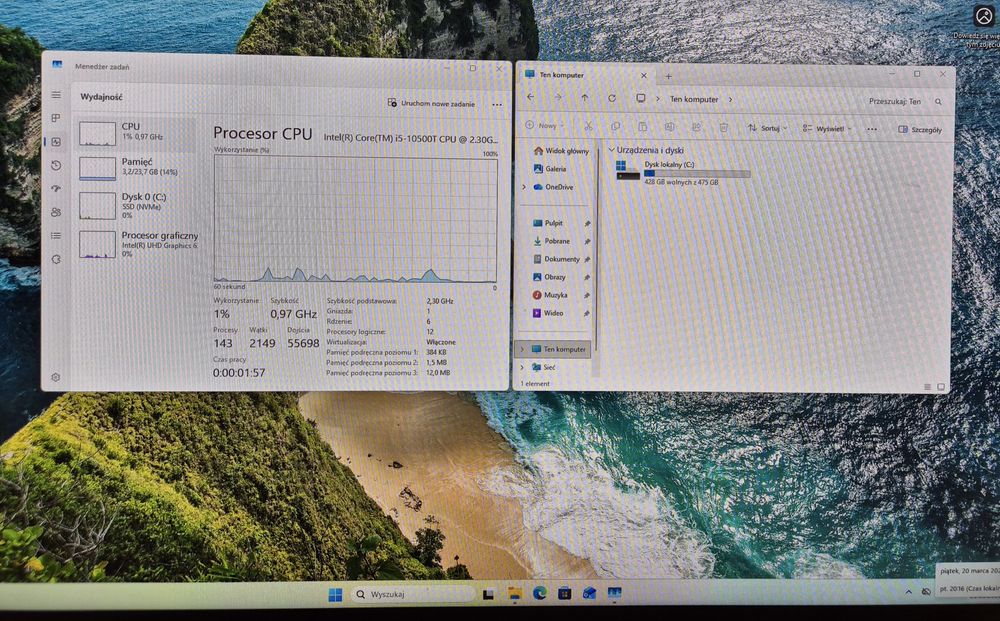Click the monitor icon in address bar
The height and width of the screenshot is (621, 1000).
pyautogui.click(x=641, y=98)
